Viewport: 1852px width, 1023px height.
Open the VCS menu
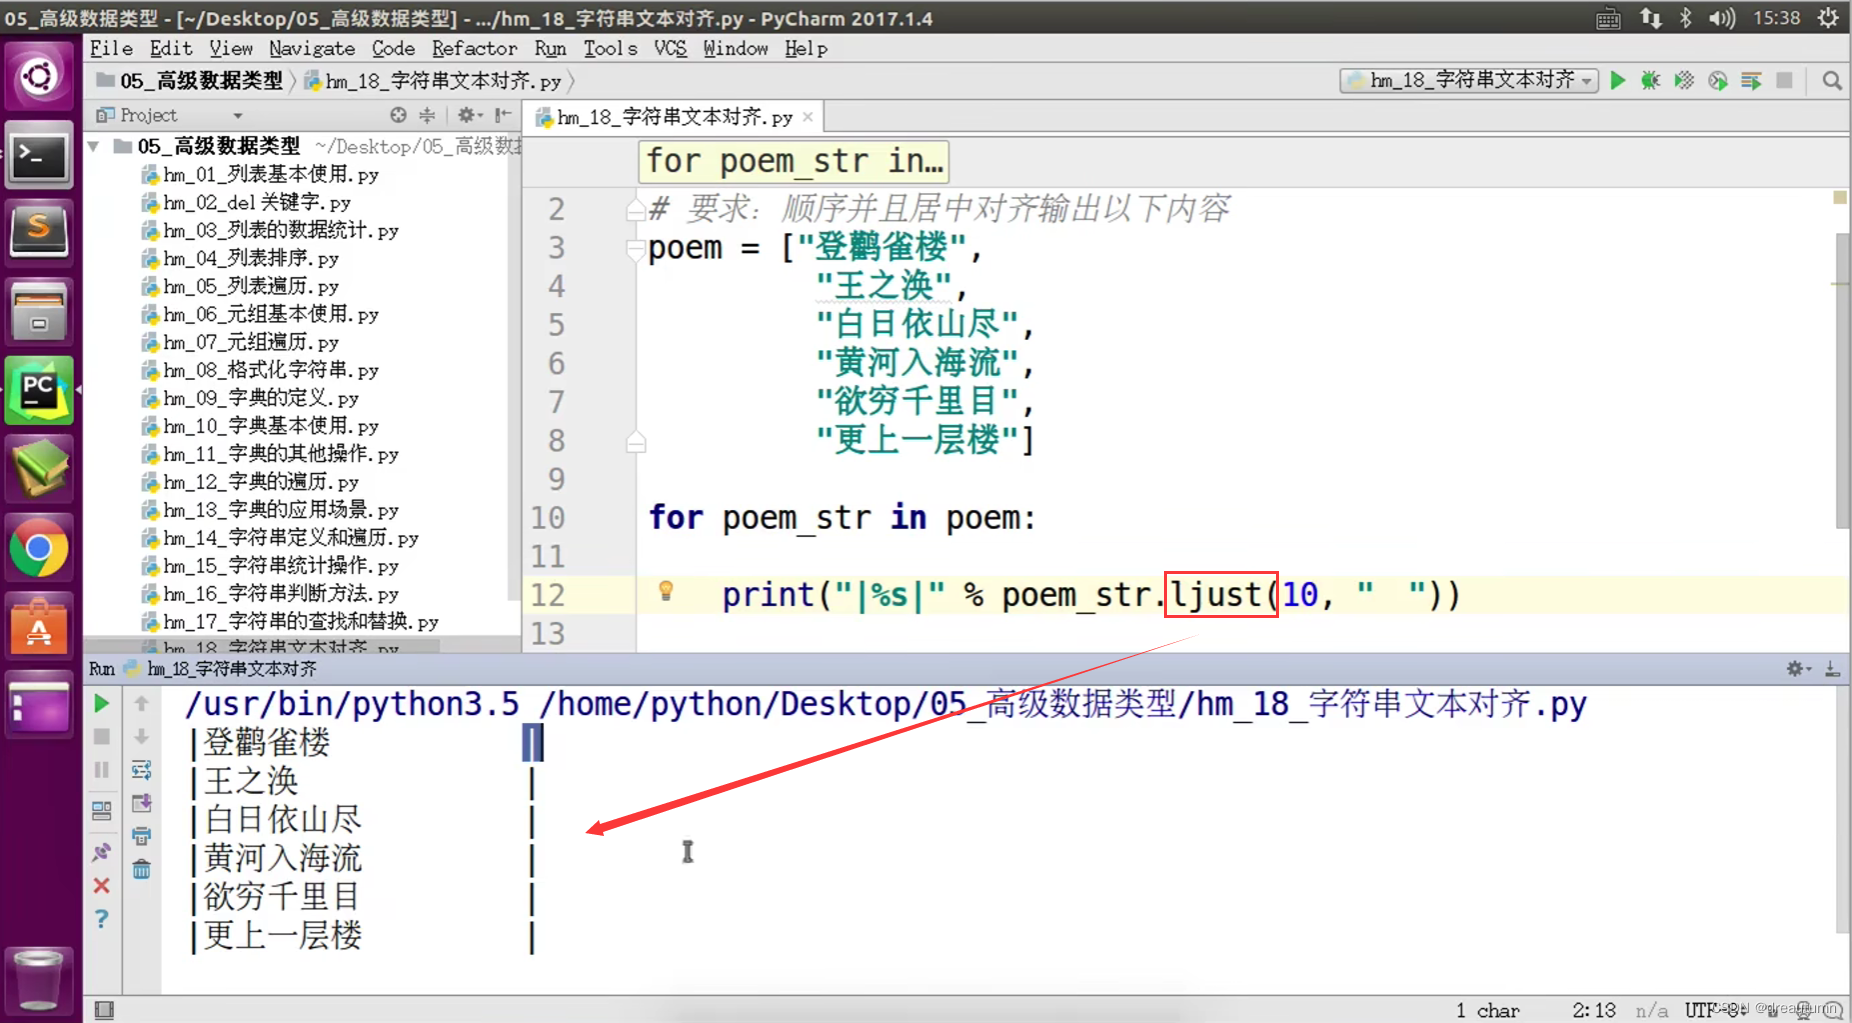click(670, 48)
